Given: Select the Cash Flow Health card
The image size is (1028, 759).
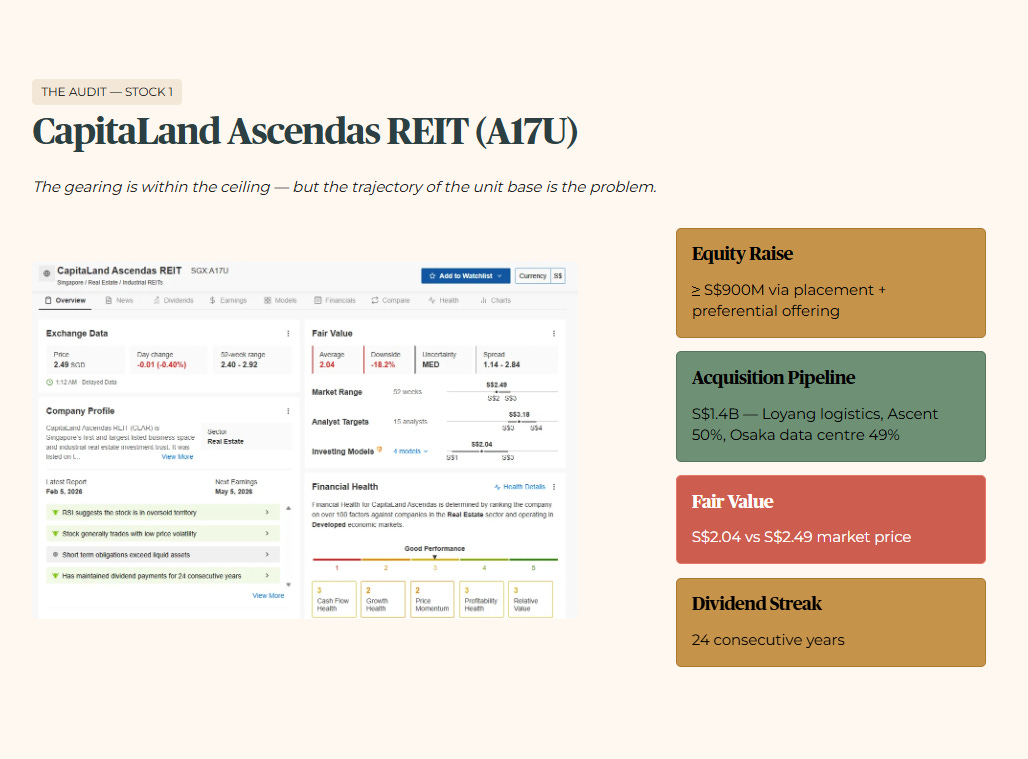Looking at the screenshot, I should click(334, 599).
